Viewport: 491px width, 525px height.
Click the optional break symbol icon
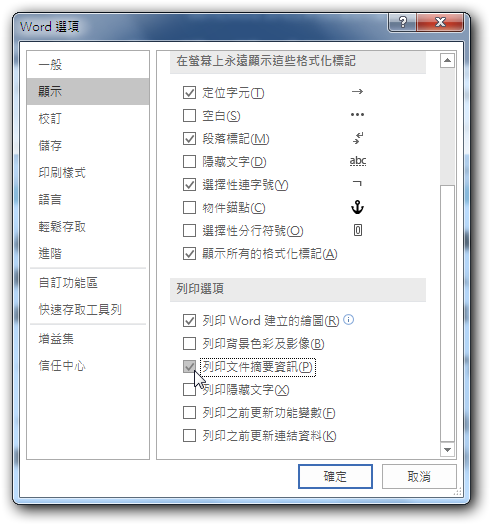(x=357, y=230)
